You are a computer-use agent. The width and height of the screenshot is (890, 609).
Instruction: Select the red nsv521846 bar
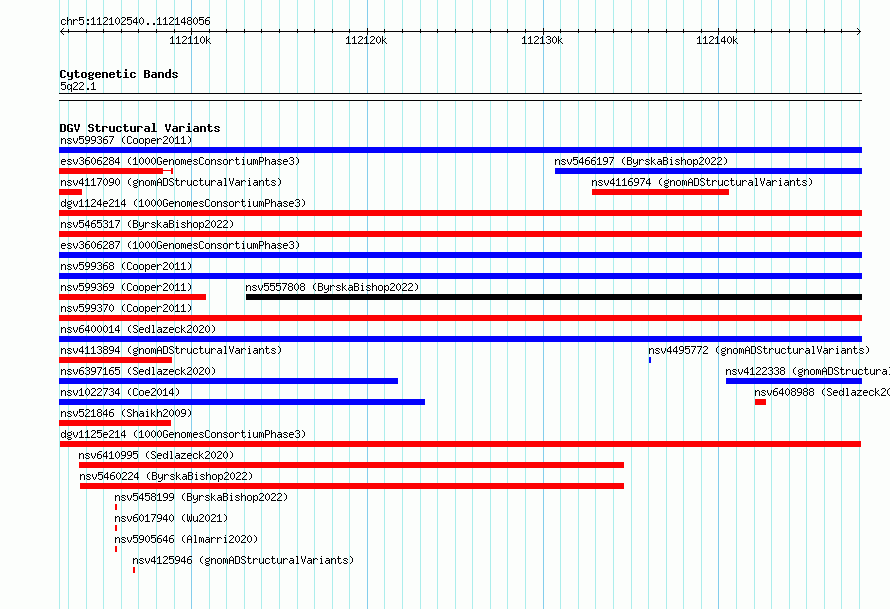pos(115,423)
